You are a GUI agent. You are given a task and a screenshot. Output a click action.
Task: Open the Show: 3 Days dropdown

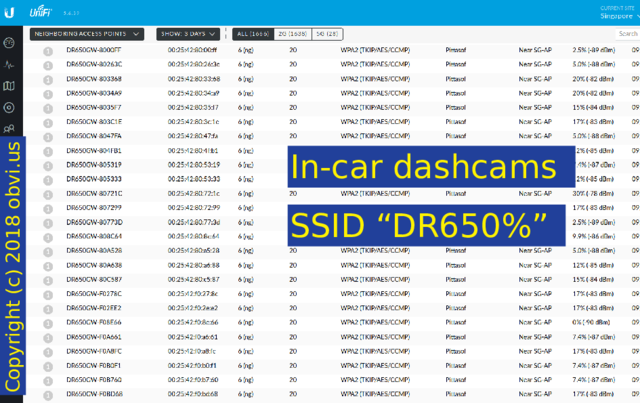click(x=188, y=34)
